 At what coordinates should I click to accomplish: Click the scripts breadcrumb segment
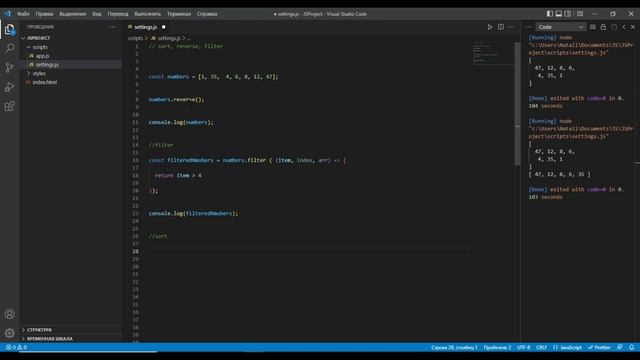[135, 38]
